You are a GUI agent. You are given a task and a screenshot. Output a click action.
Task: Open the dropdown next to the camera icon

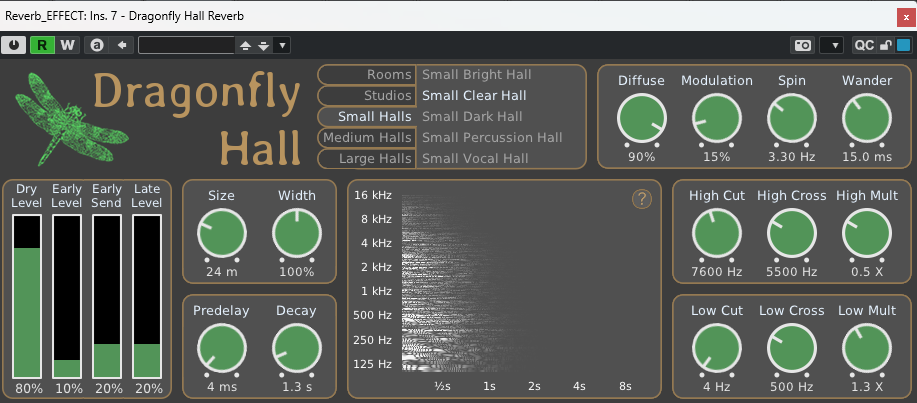[831, 45]
